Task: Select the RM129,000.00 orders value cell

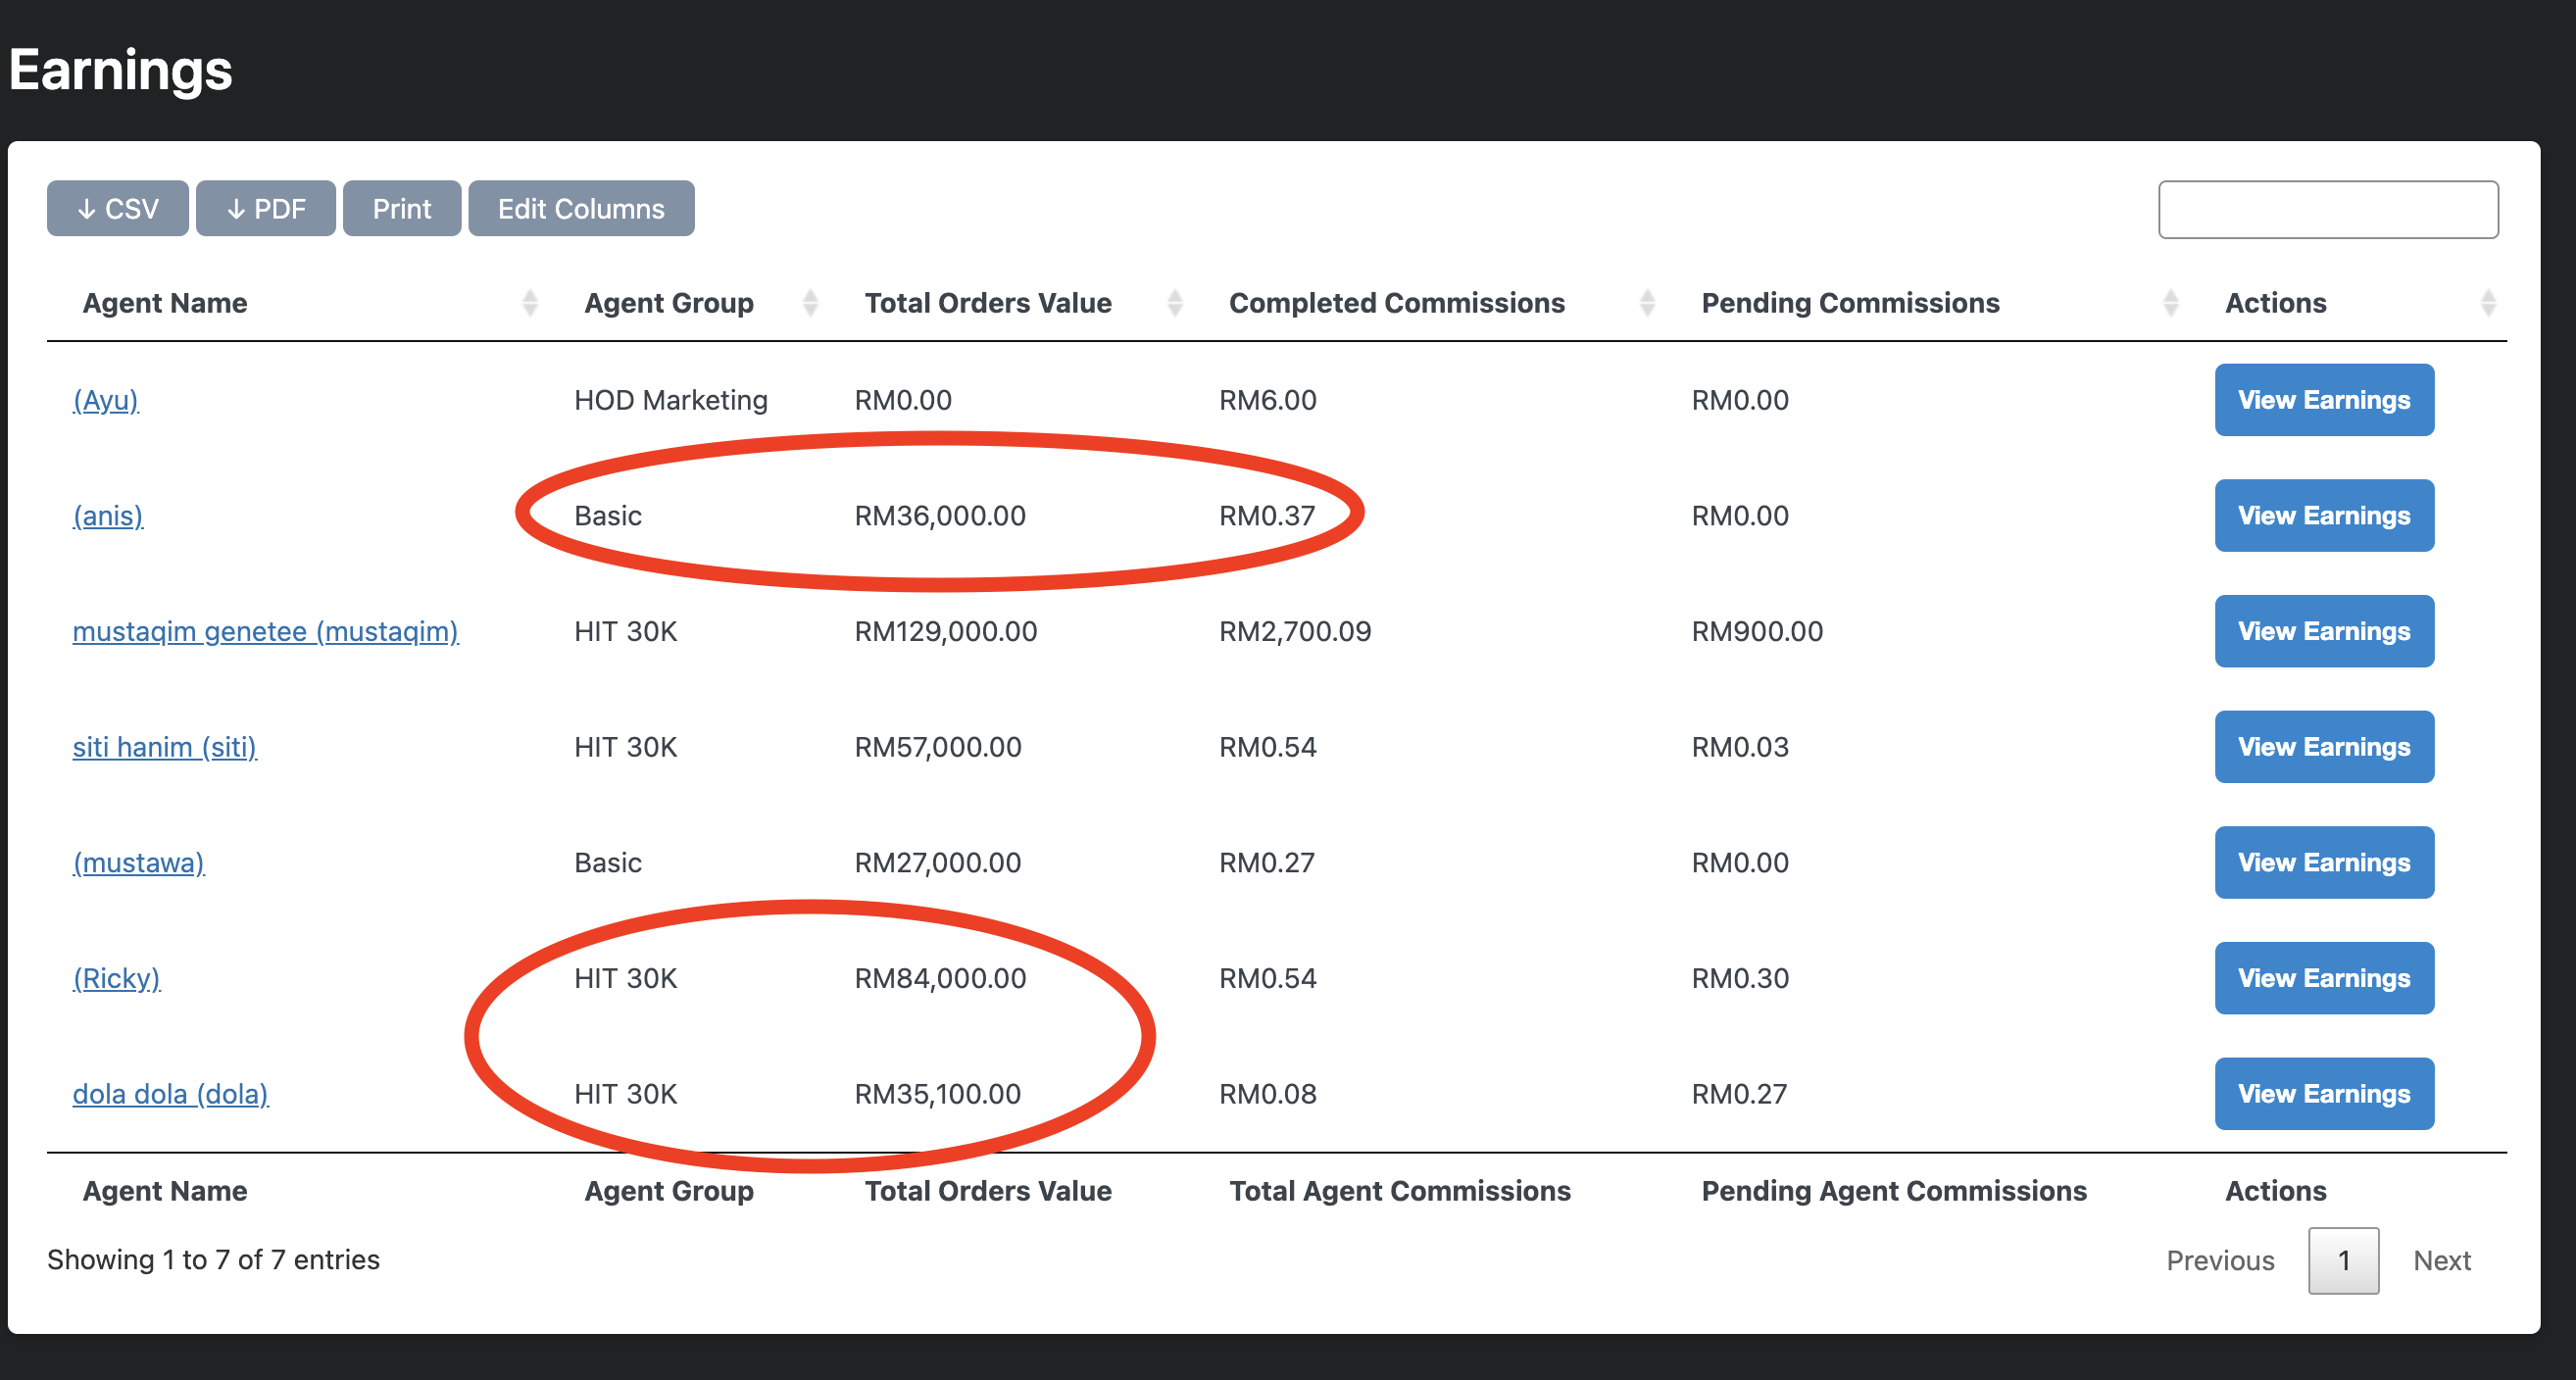Action: [945, 631]
